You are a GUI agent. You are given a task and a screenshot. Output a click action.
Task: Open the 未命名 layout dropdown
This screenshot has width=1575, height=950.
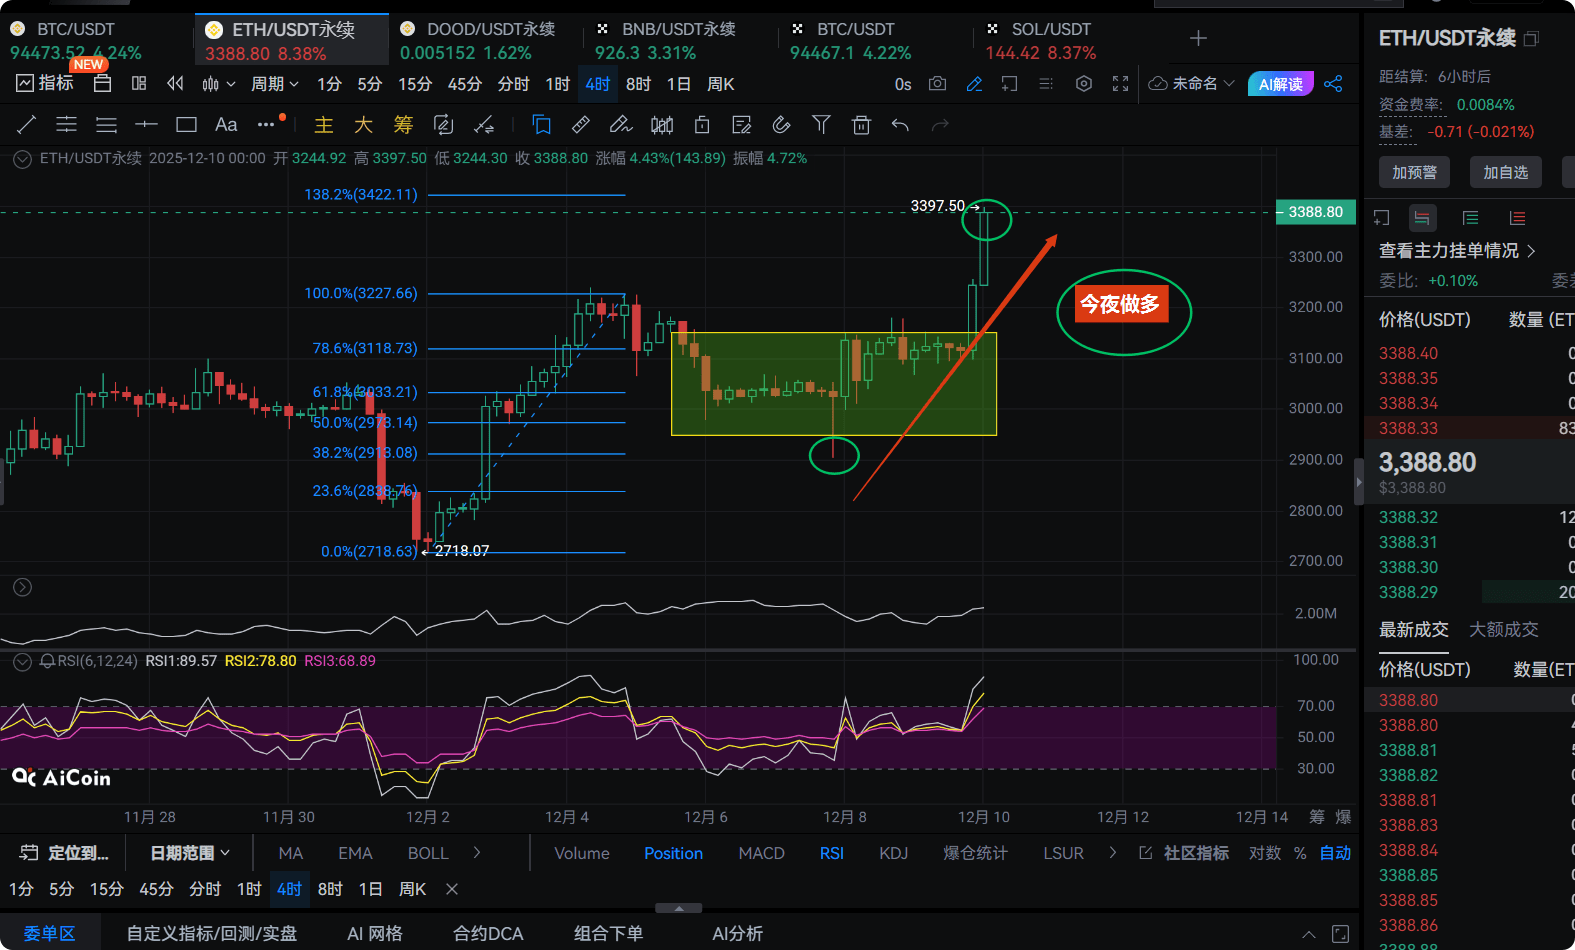[x=1192, y=84]
